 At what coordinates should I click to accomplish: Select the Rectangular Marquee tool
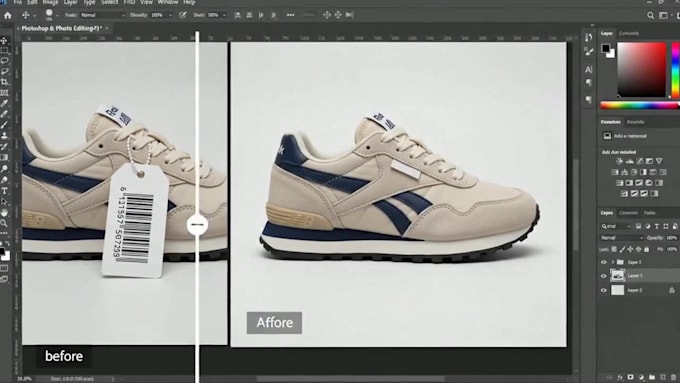[x=4, y=51]
